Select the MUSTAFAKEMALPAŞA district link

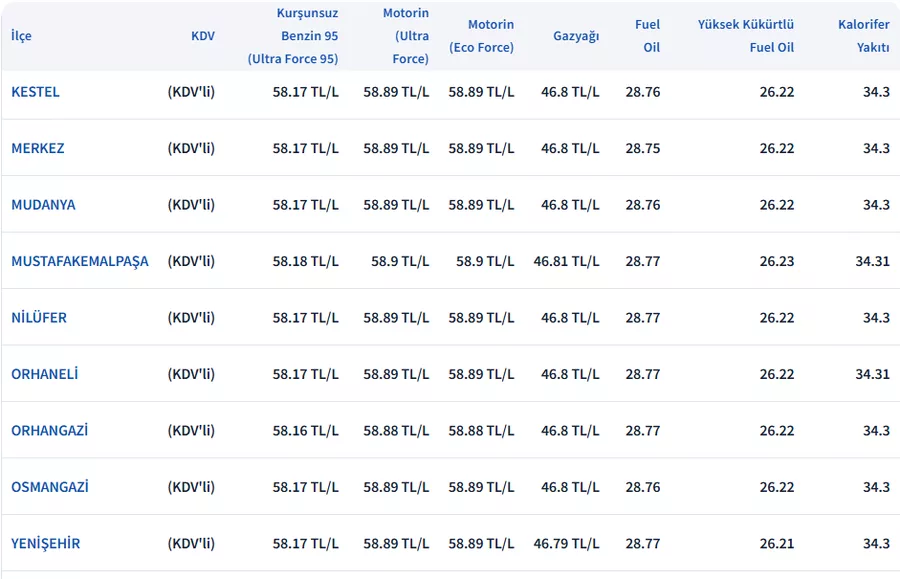pyautogui.click(x=79, y=261)
